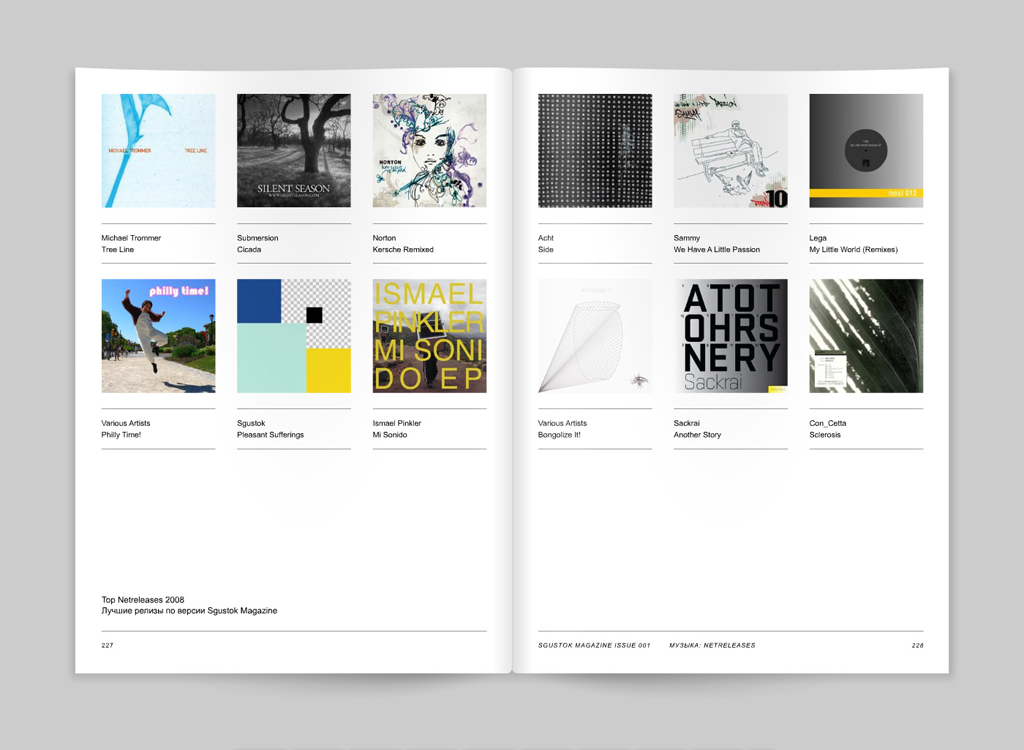Click the caption title Another Story
This screenshot has height=750, width=1024.
tap(697, 435)
